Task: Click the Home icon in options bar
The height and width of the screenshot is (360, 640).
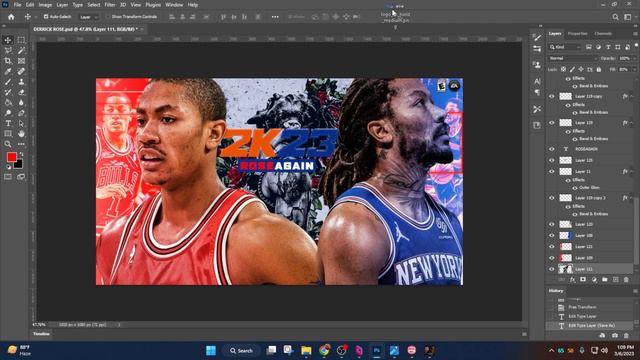Action: tap(11, 17)
